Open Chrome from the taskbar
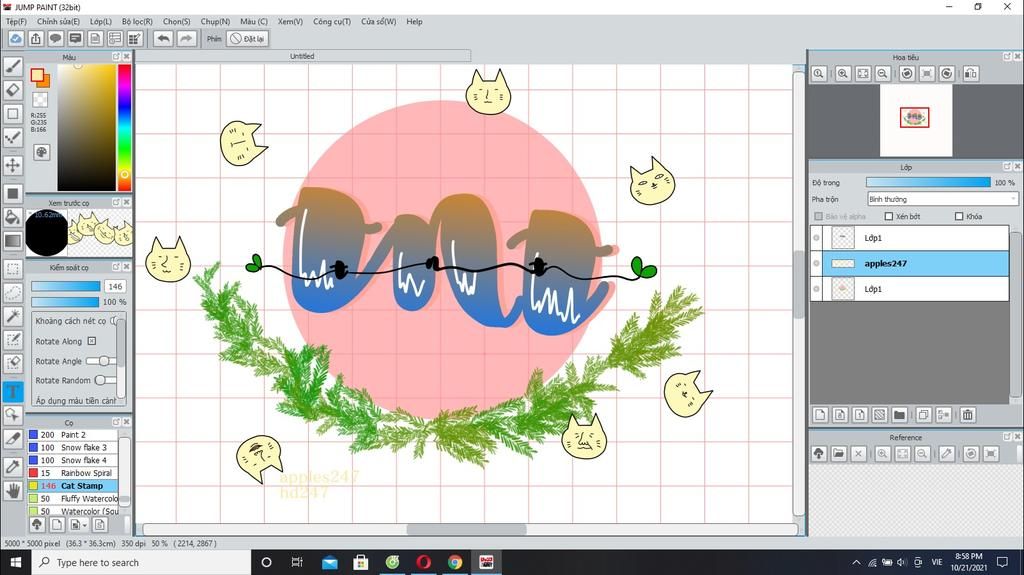 coord(455,562)
